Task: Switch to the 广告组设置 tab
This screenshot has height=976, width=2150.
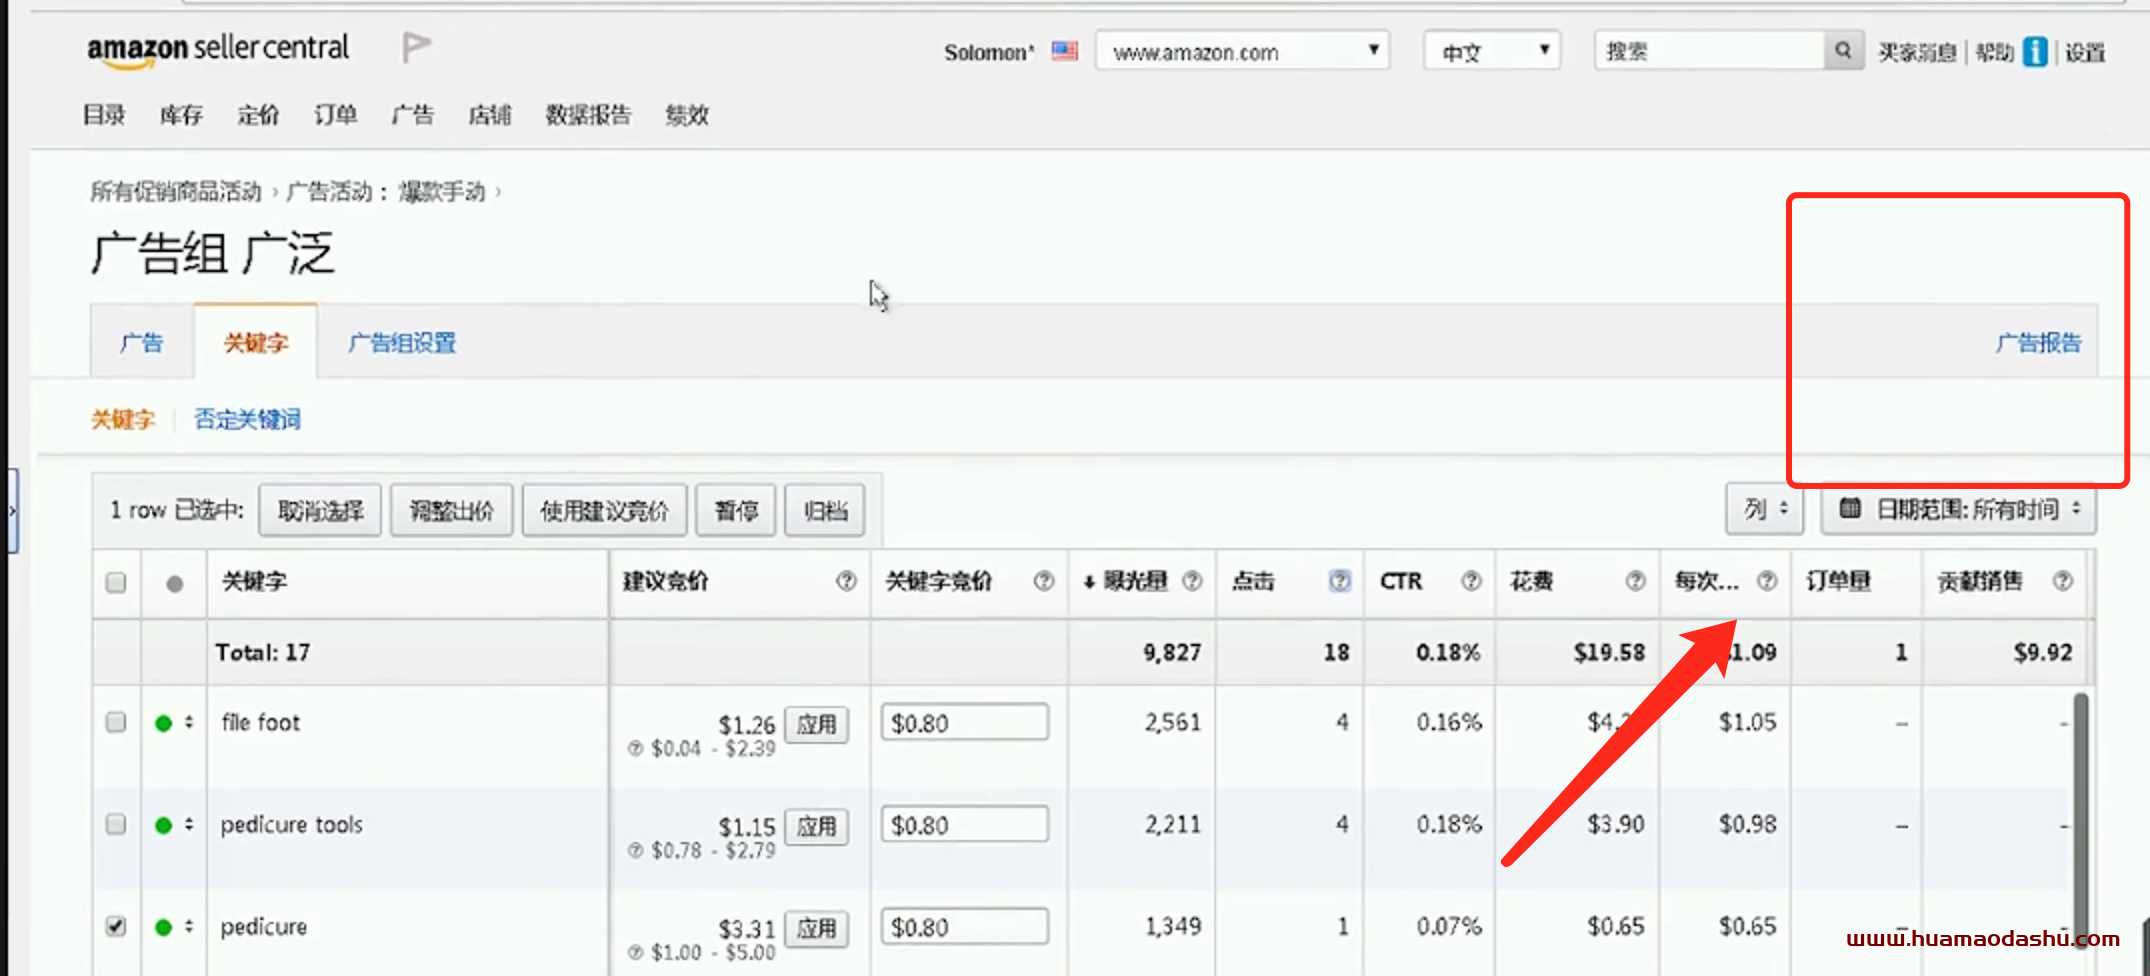Action: 402,343
